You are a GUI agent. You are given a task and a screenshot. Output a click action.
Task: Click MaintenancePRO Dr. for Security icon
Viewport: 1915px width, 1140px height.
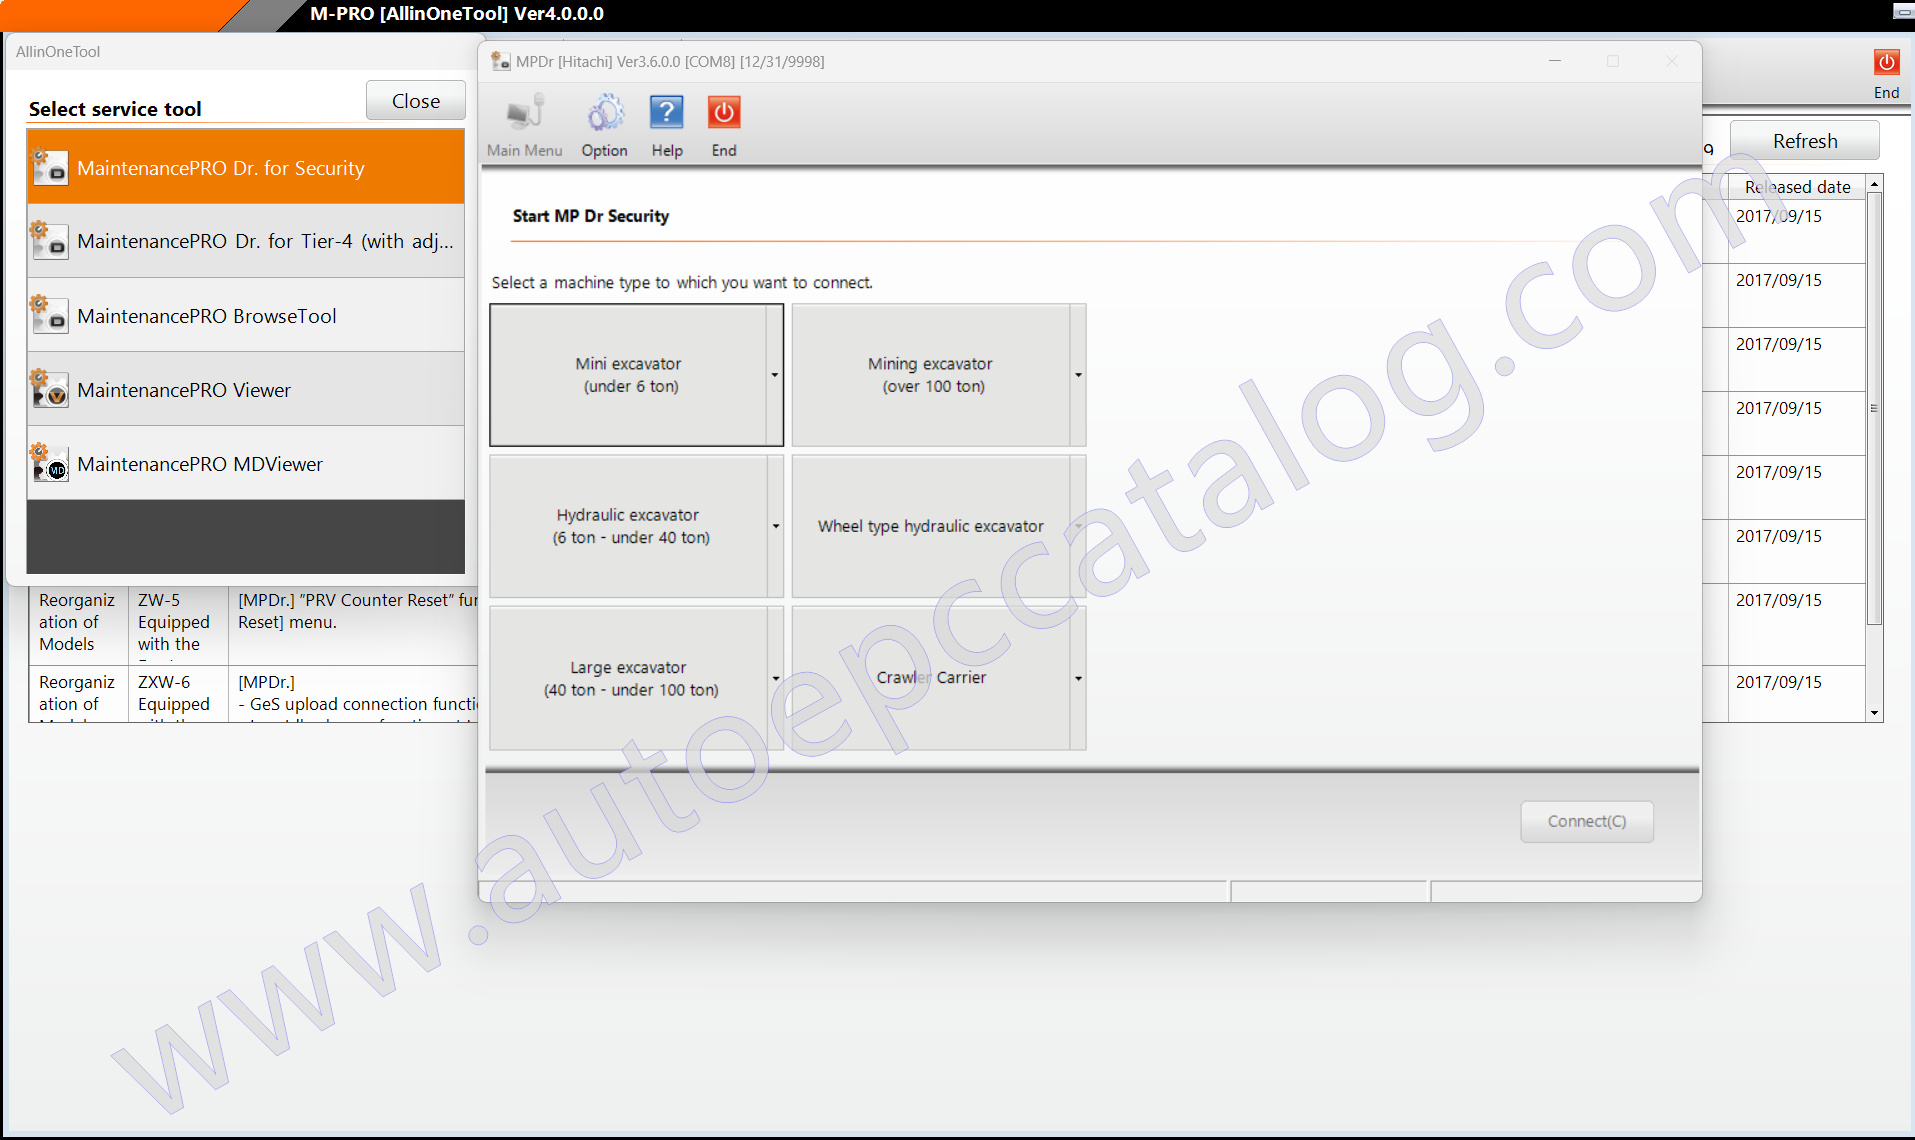click(50, 167)
